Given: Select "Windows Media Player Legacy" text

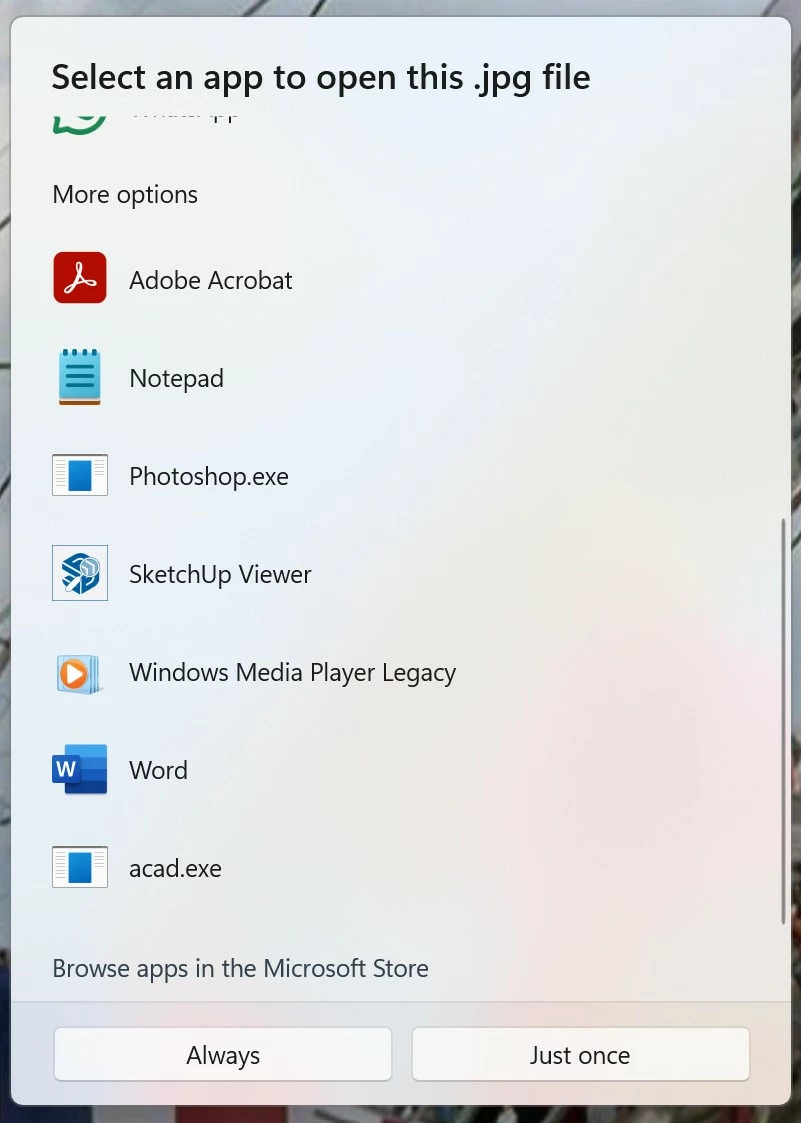Looking at the screenshot, I should [x=292, y=673].
